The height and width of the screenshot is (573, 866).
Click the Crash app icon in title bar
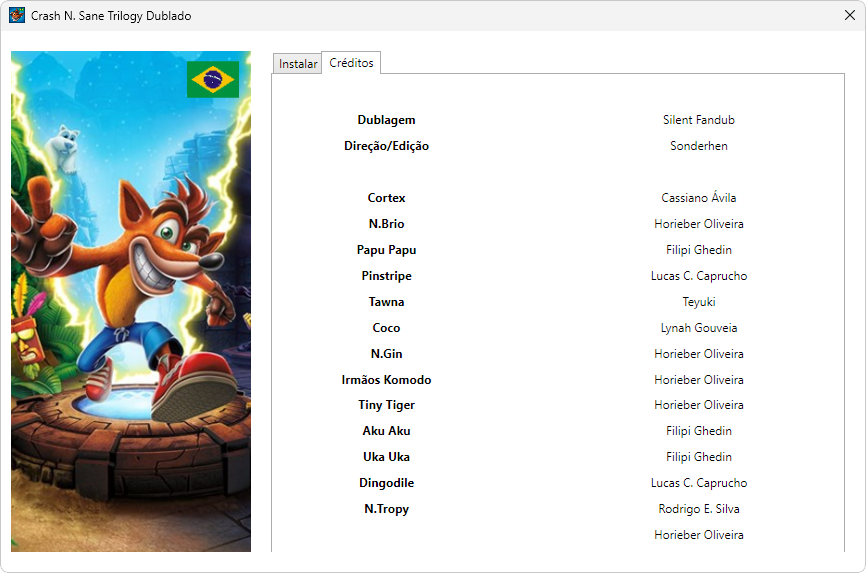(x=17, y=15)
